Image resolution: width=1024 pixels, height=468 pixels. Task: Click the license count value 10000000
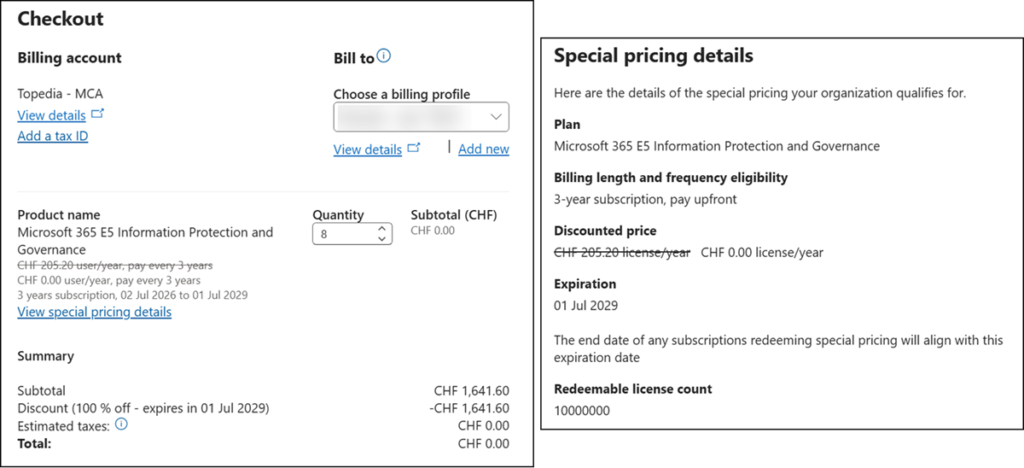point(583,411)
